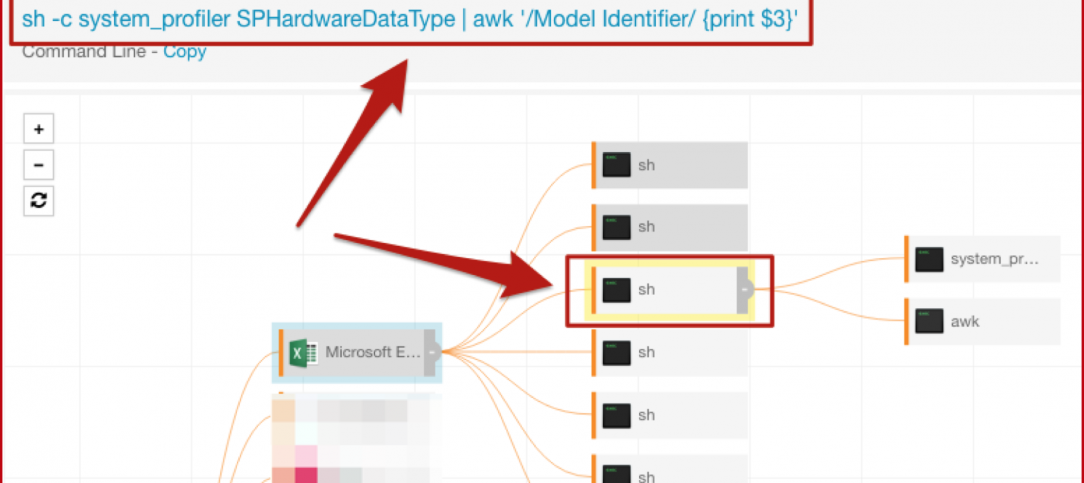Viewport: 1084px width, 483px height.
Task: Select the fifth sh process node
Action: (670, 415)
